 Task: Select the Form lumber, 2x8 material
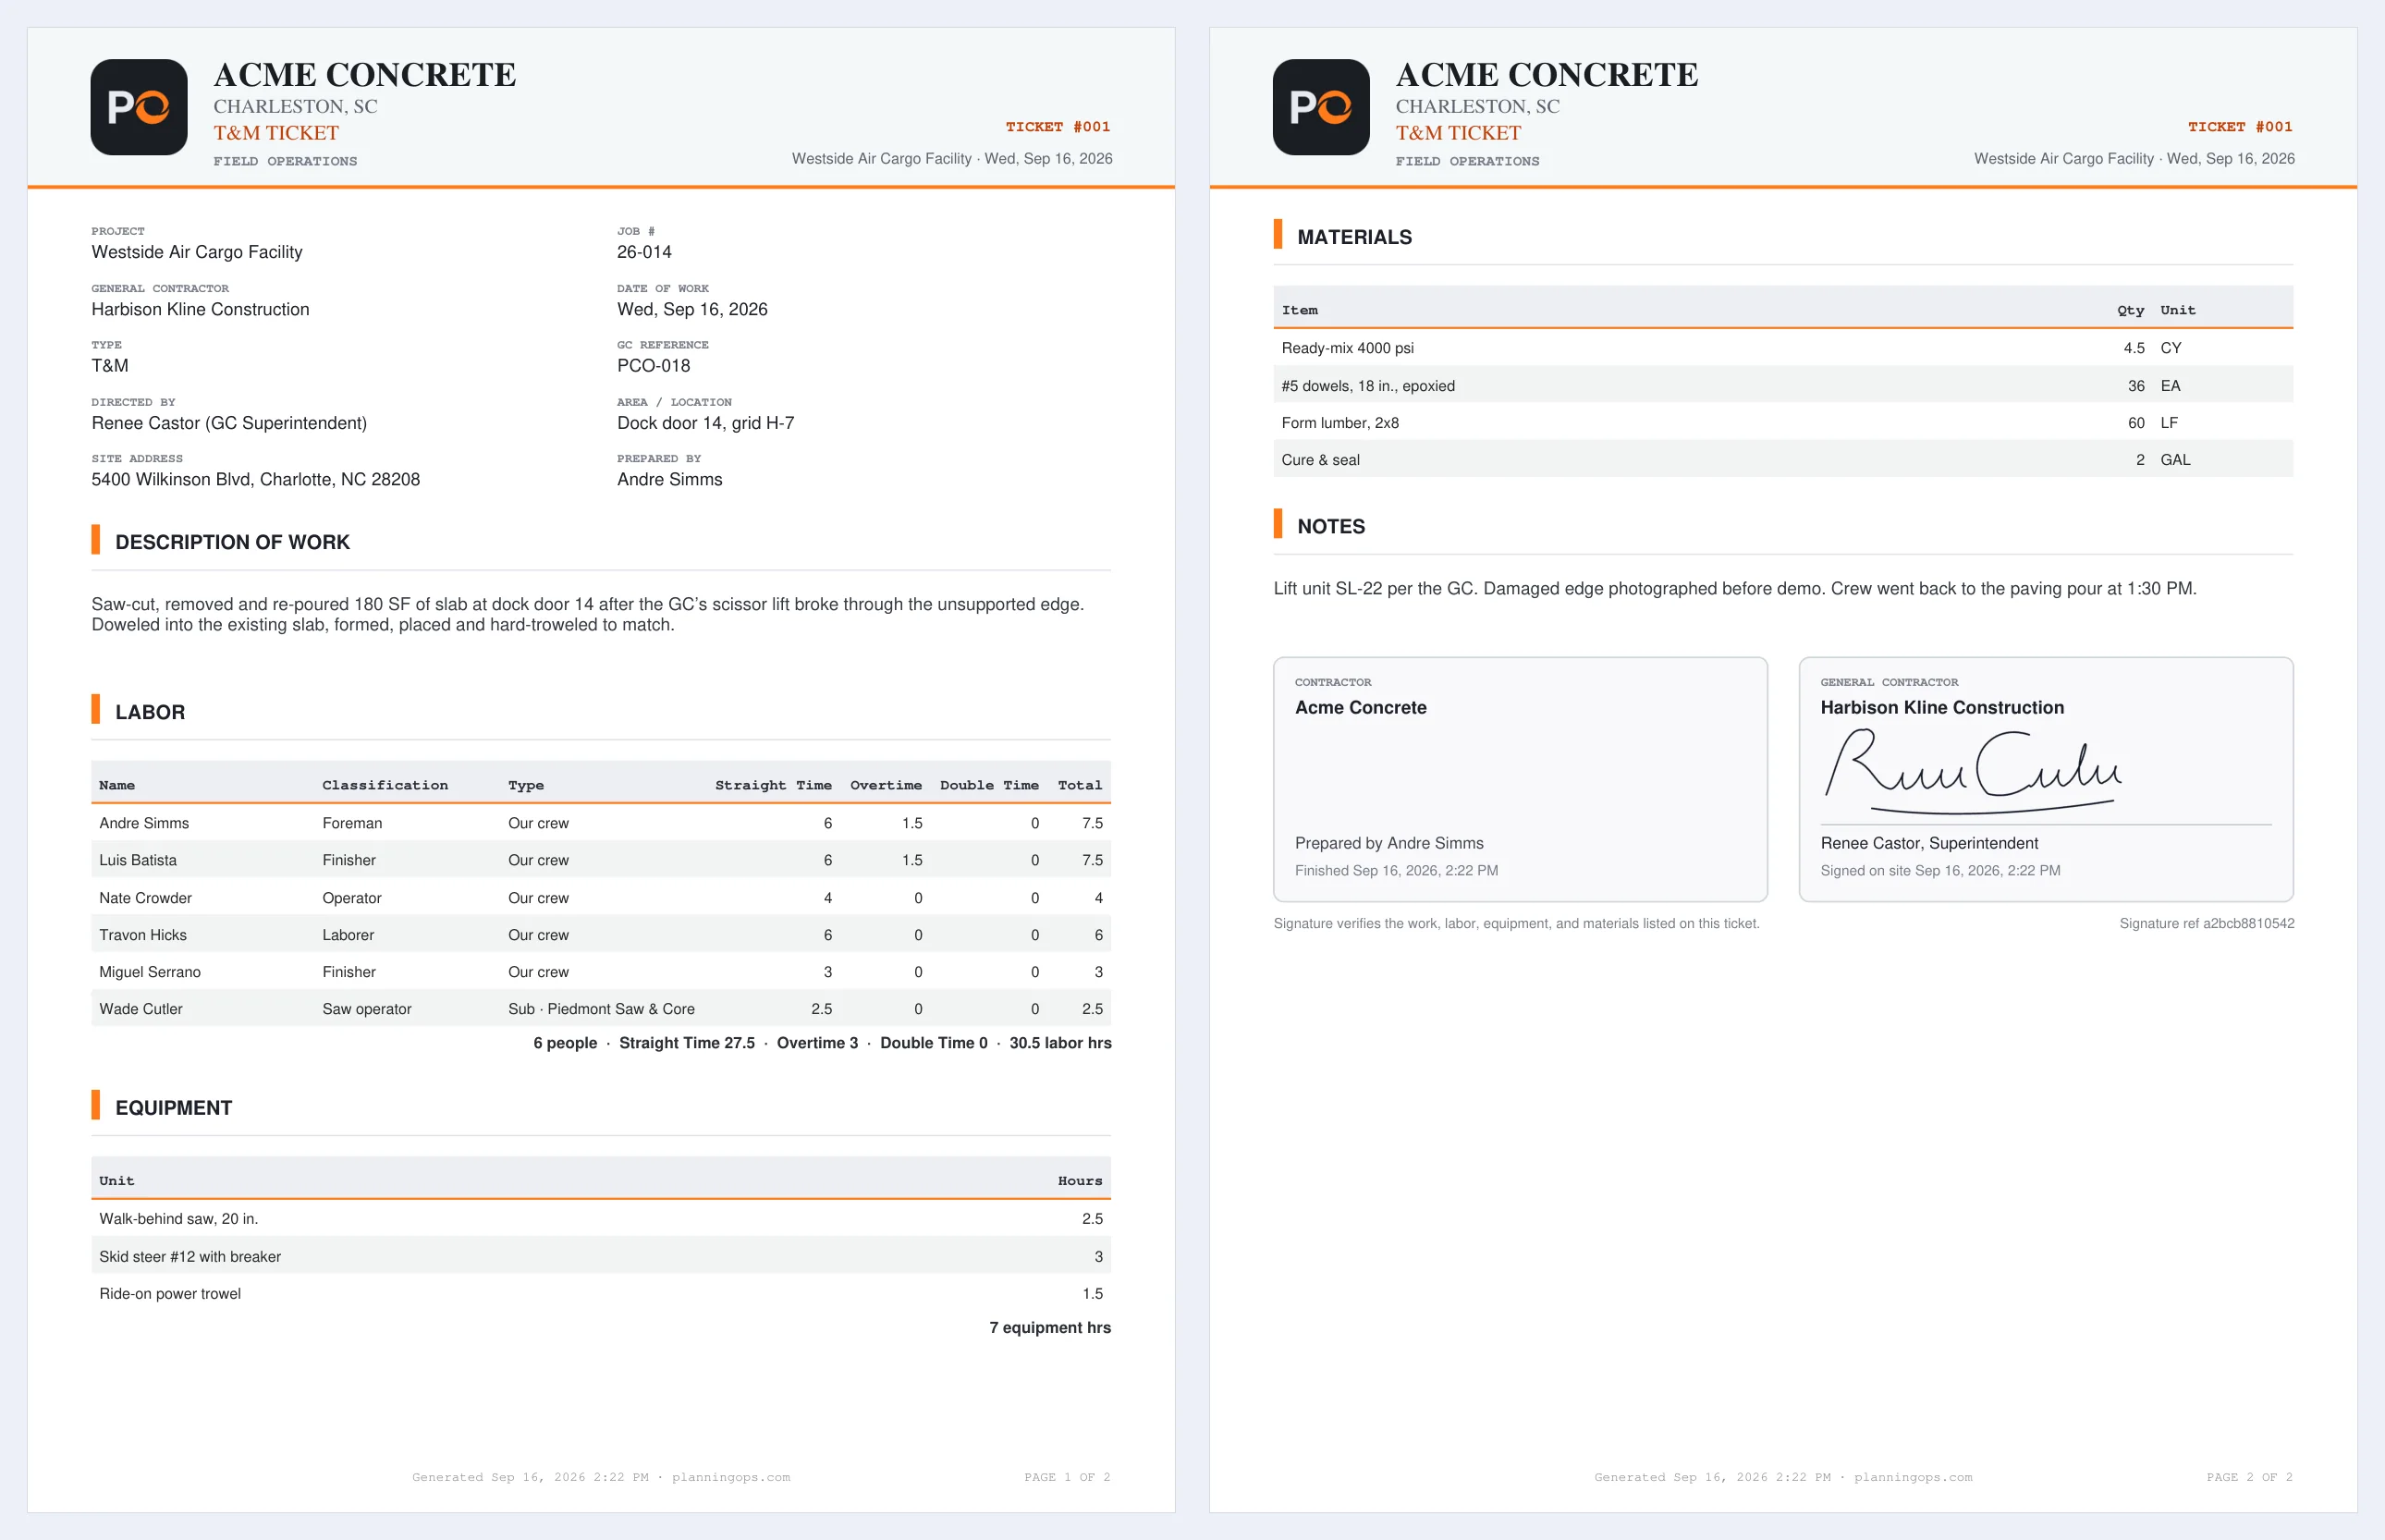(x=1340, y=423)
